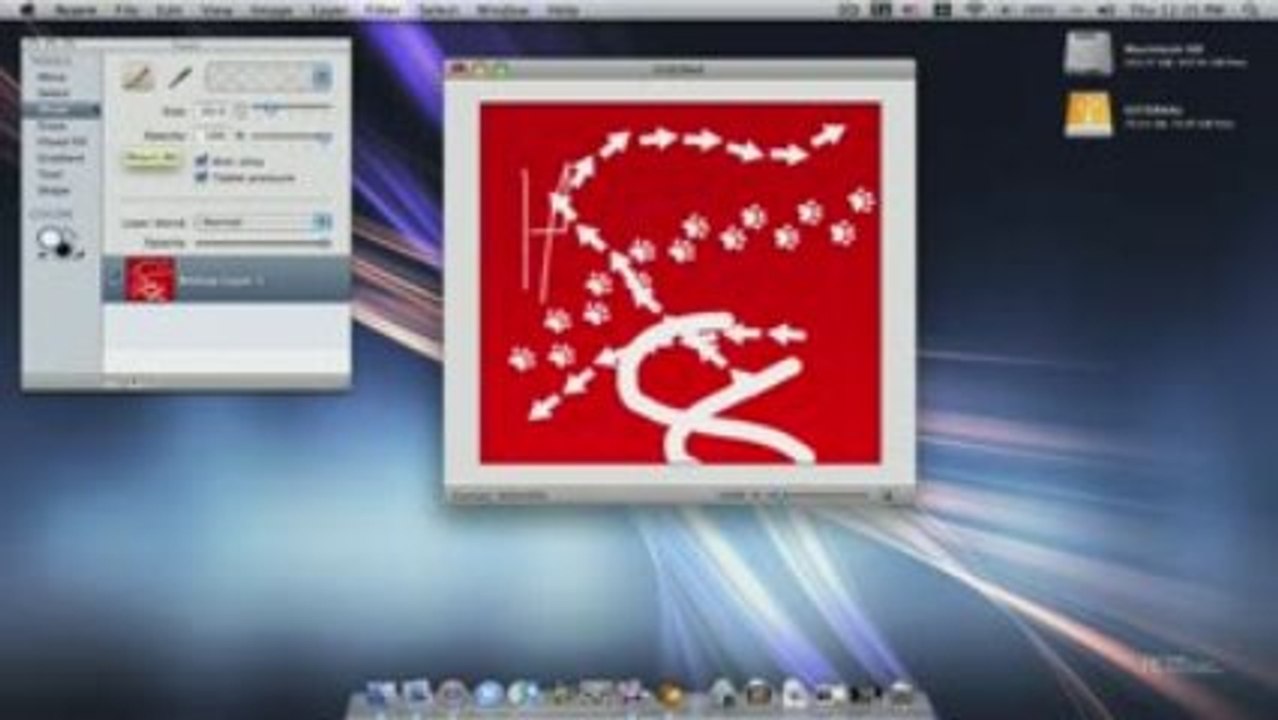1278x720 pixels.
Task: Select the Move tool in tools list
Action: (x=54, y=77)
